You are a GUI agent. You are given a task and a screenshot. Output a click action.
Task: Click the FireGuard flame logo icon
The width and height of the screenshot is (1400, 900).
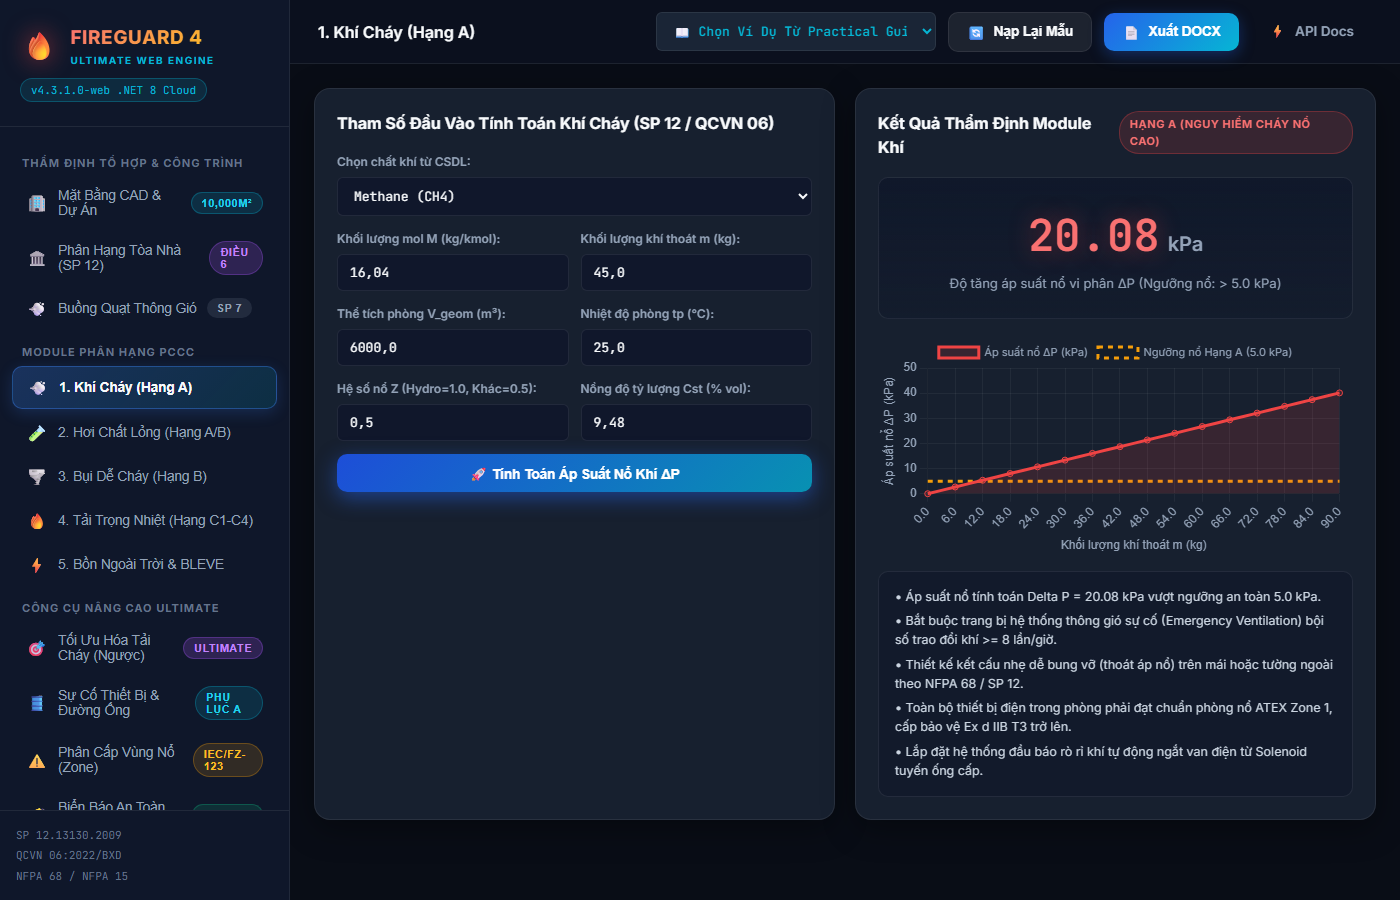[39, 46]
